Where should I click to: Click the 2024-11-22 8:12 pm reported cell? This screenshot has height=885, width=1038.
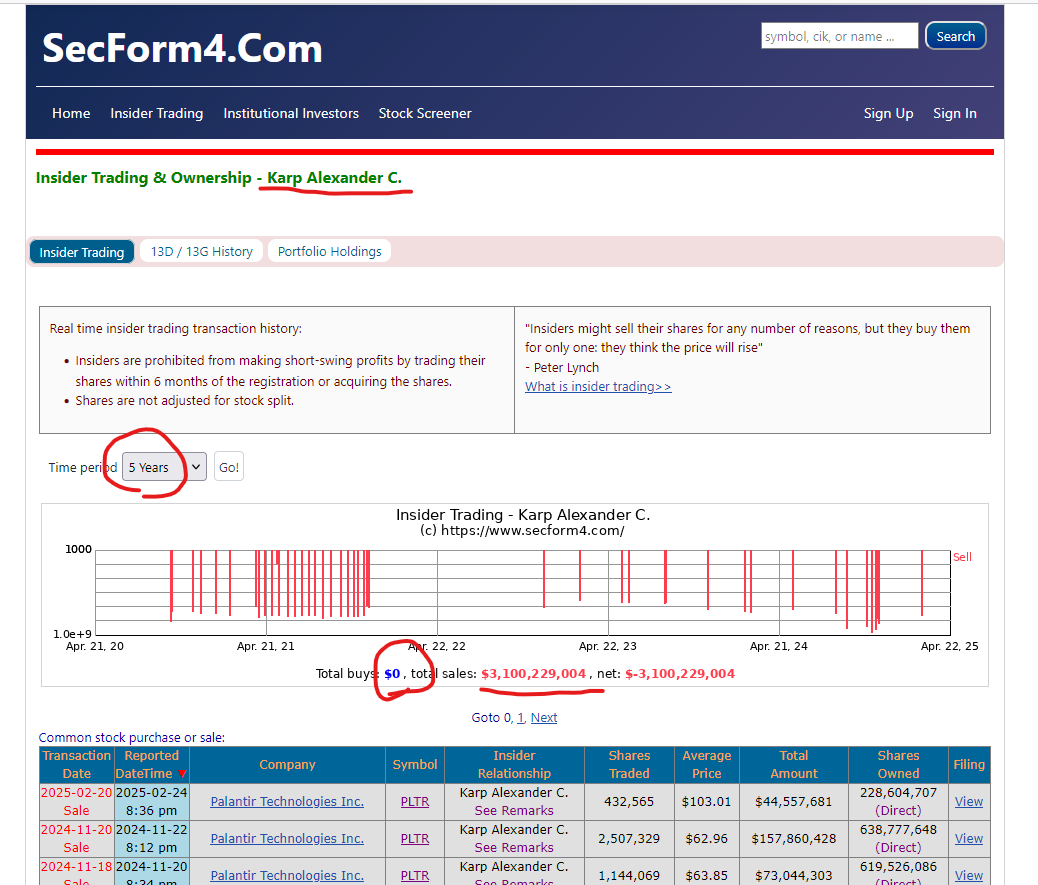pos(152,839)
